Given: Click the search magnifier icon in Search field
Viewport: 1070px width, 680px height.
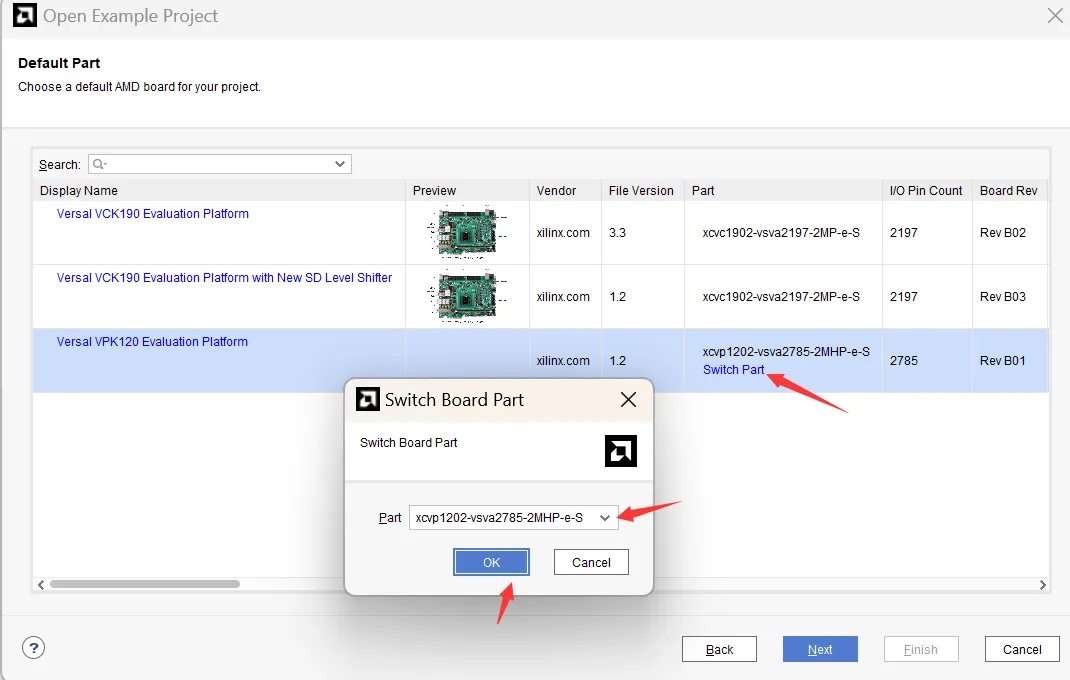Looking at the screenshot, I should pyautogui.click(x=100, y=164).
